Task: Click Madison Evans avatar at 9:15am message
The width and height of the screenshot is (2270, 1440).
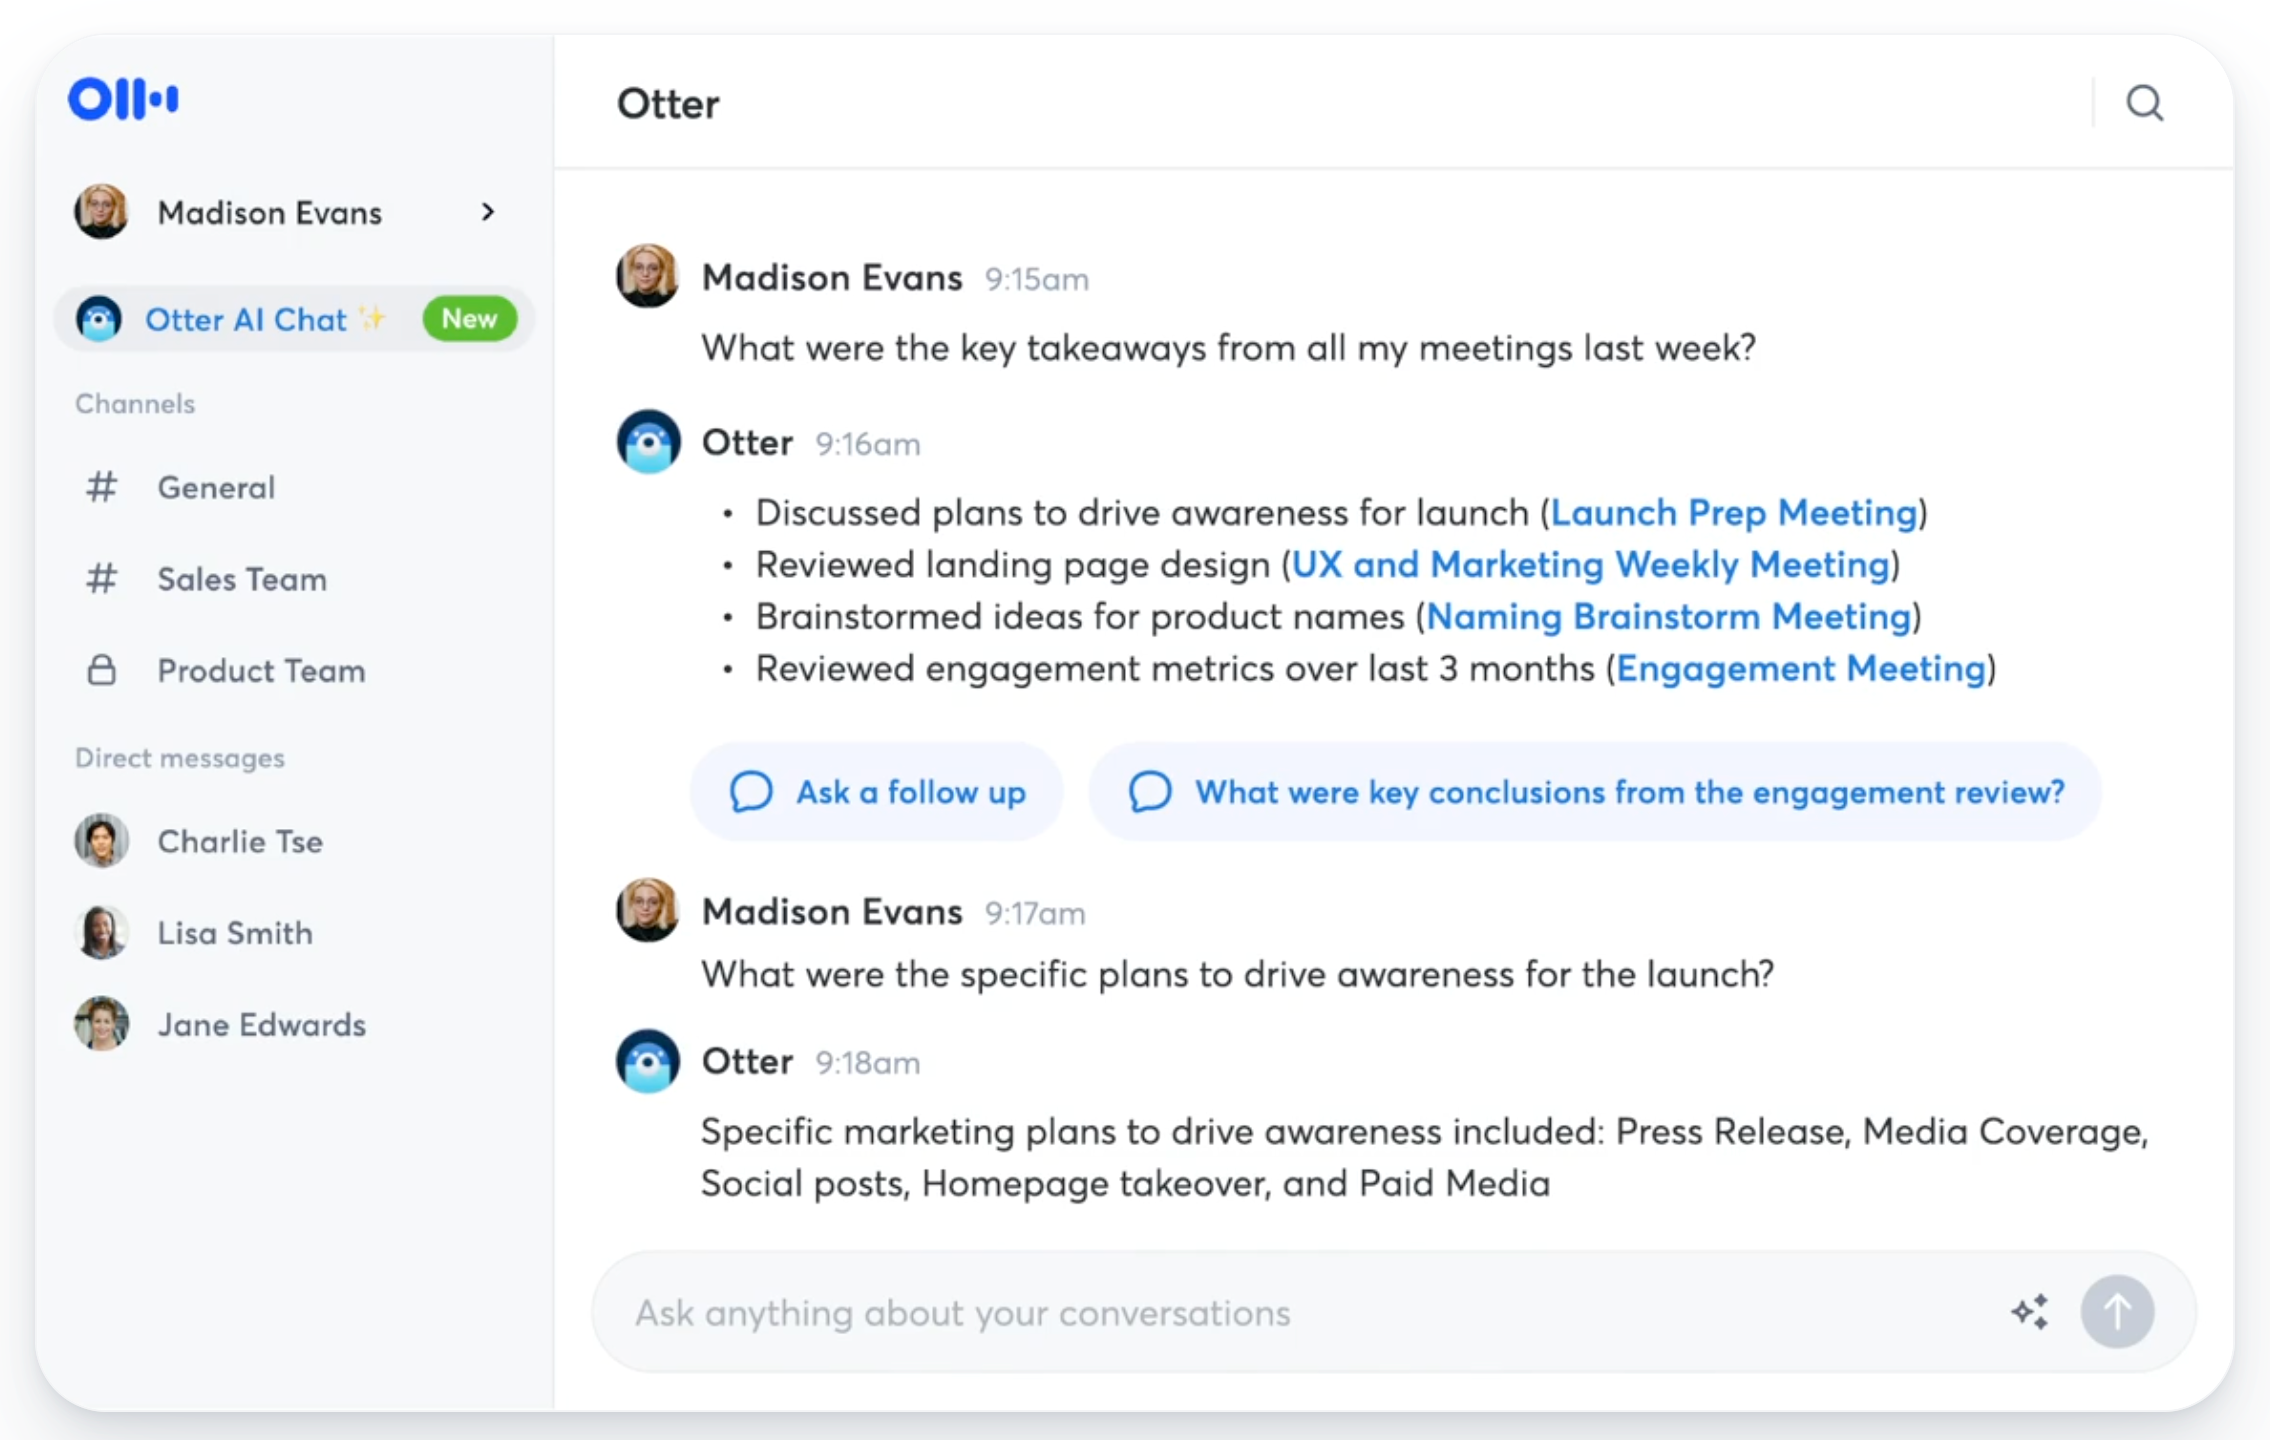Action: point(647,276)
